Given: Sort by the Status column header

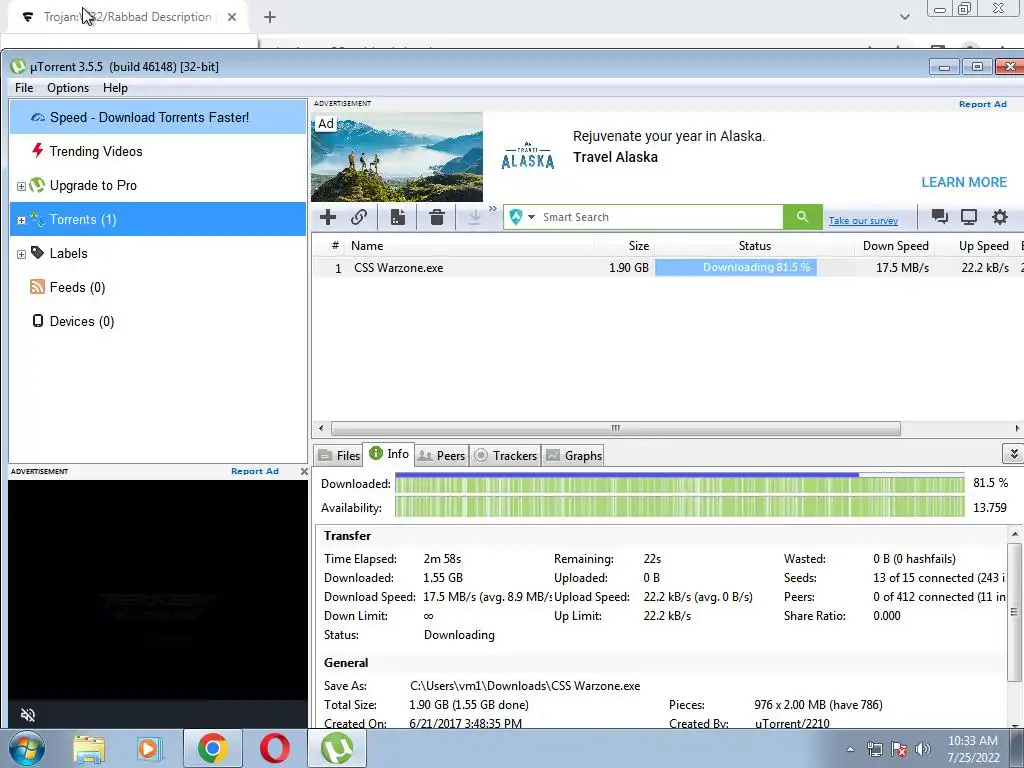Looking at the screenshot, I should 754,246.
